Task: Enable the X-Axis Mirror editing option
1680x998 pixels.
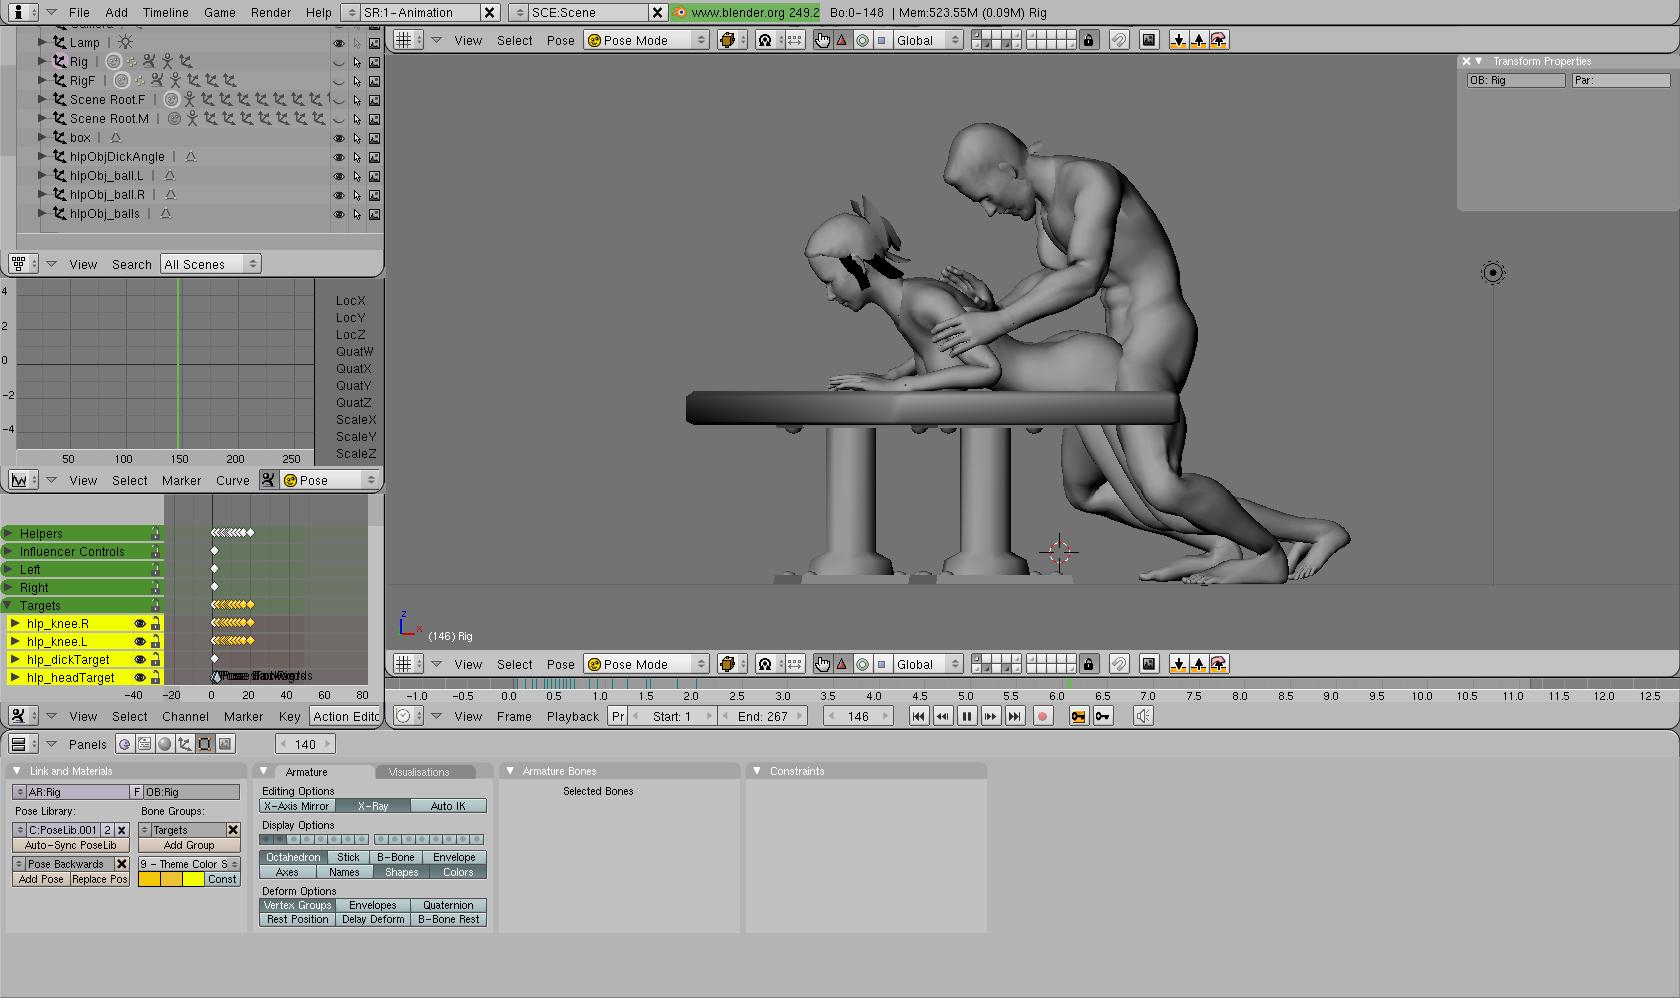Action: tap(297, 806)
